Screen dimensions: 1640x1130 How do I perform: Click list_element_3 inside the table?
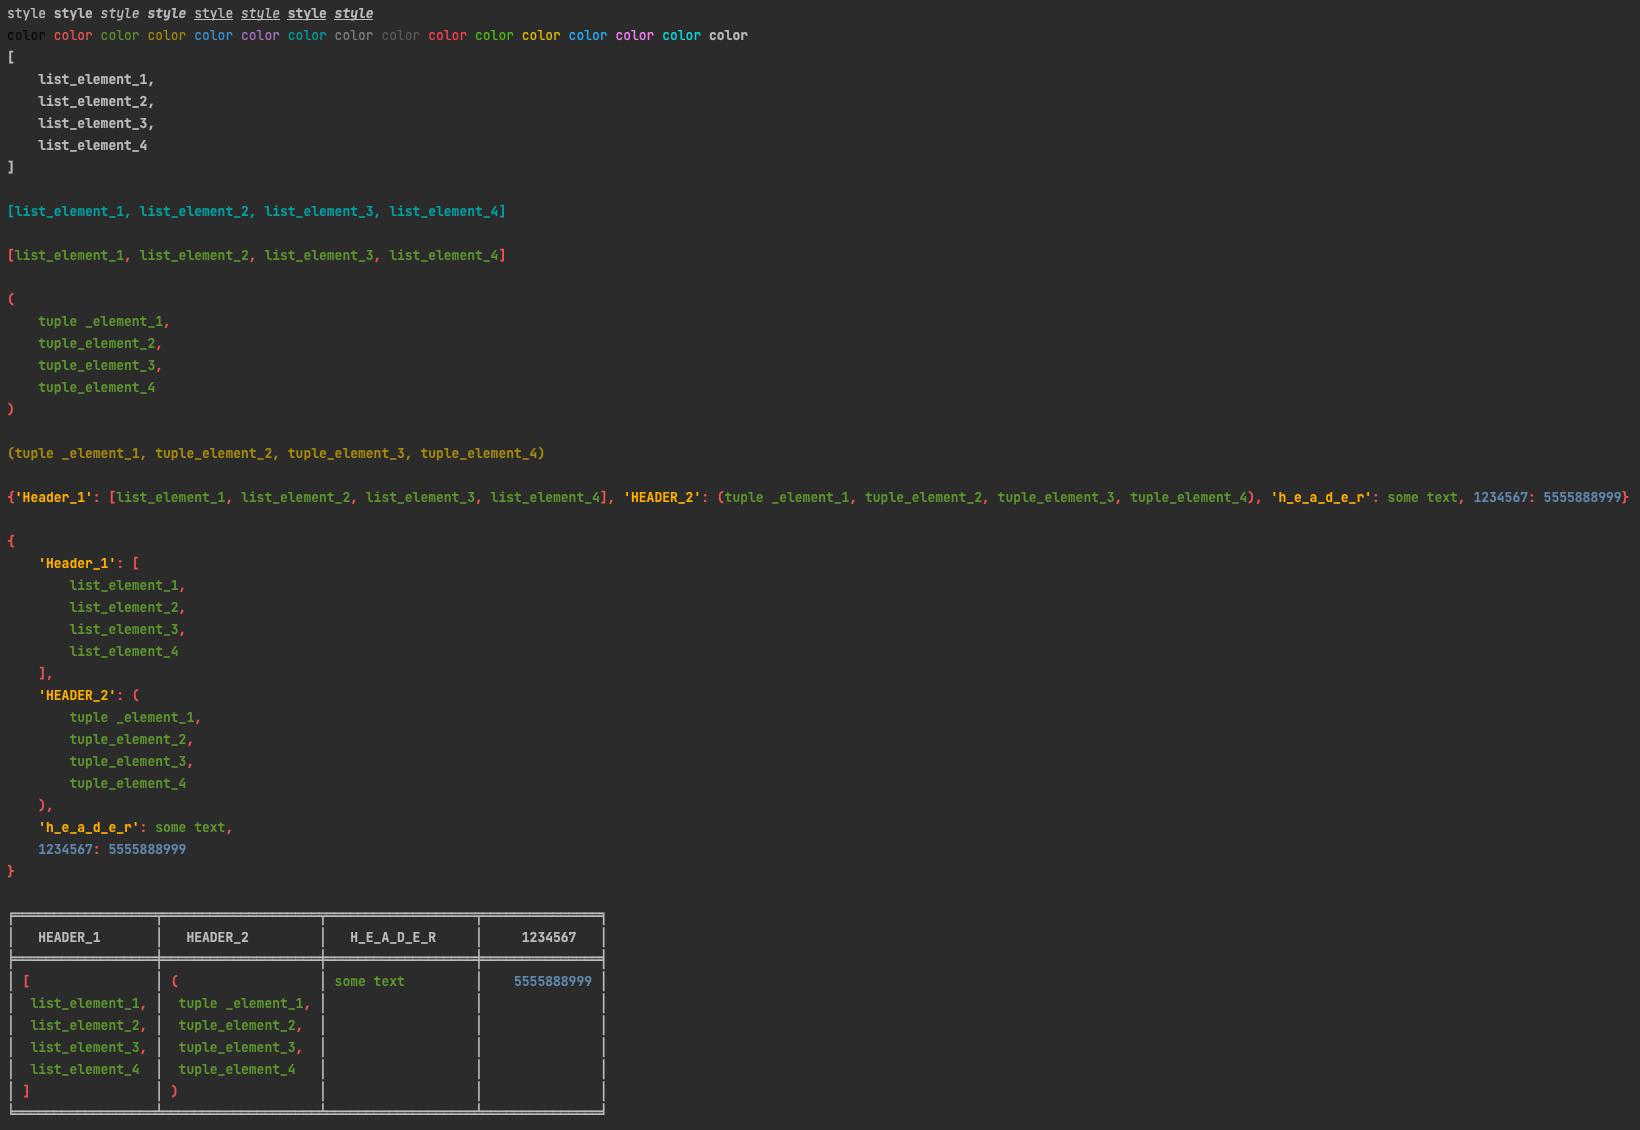(x=84, y=1047)
